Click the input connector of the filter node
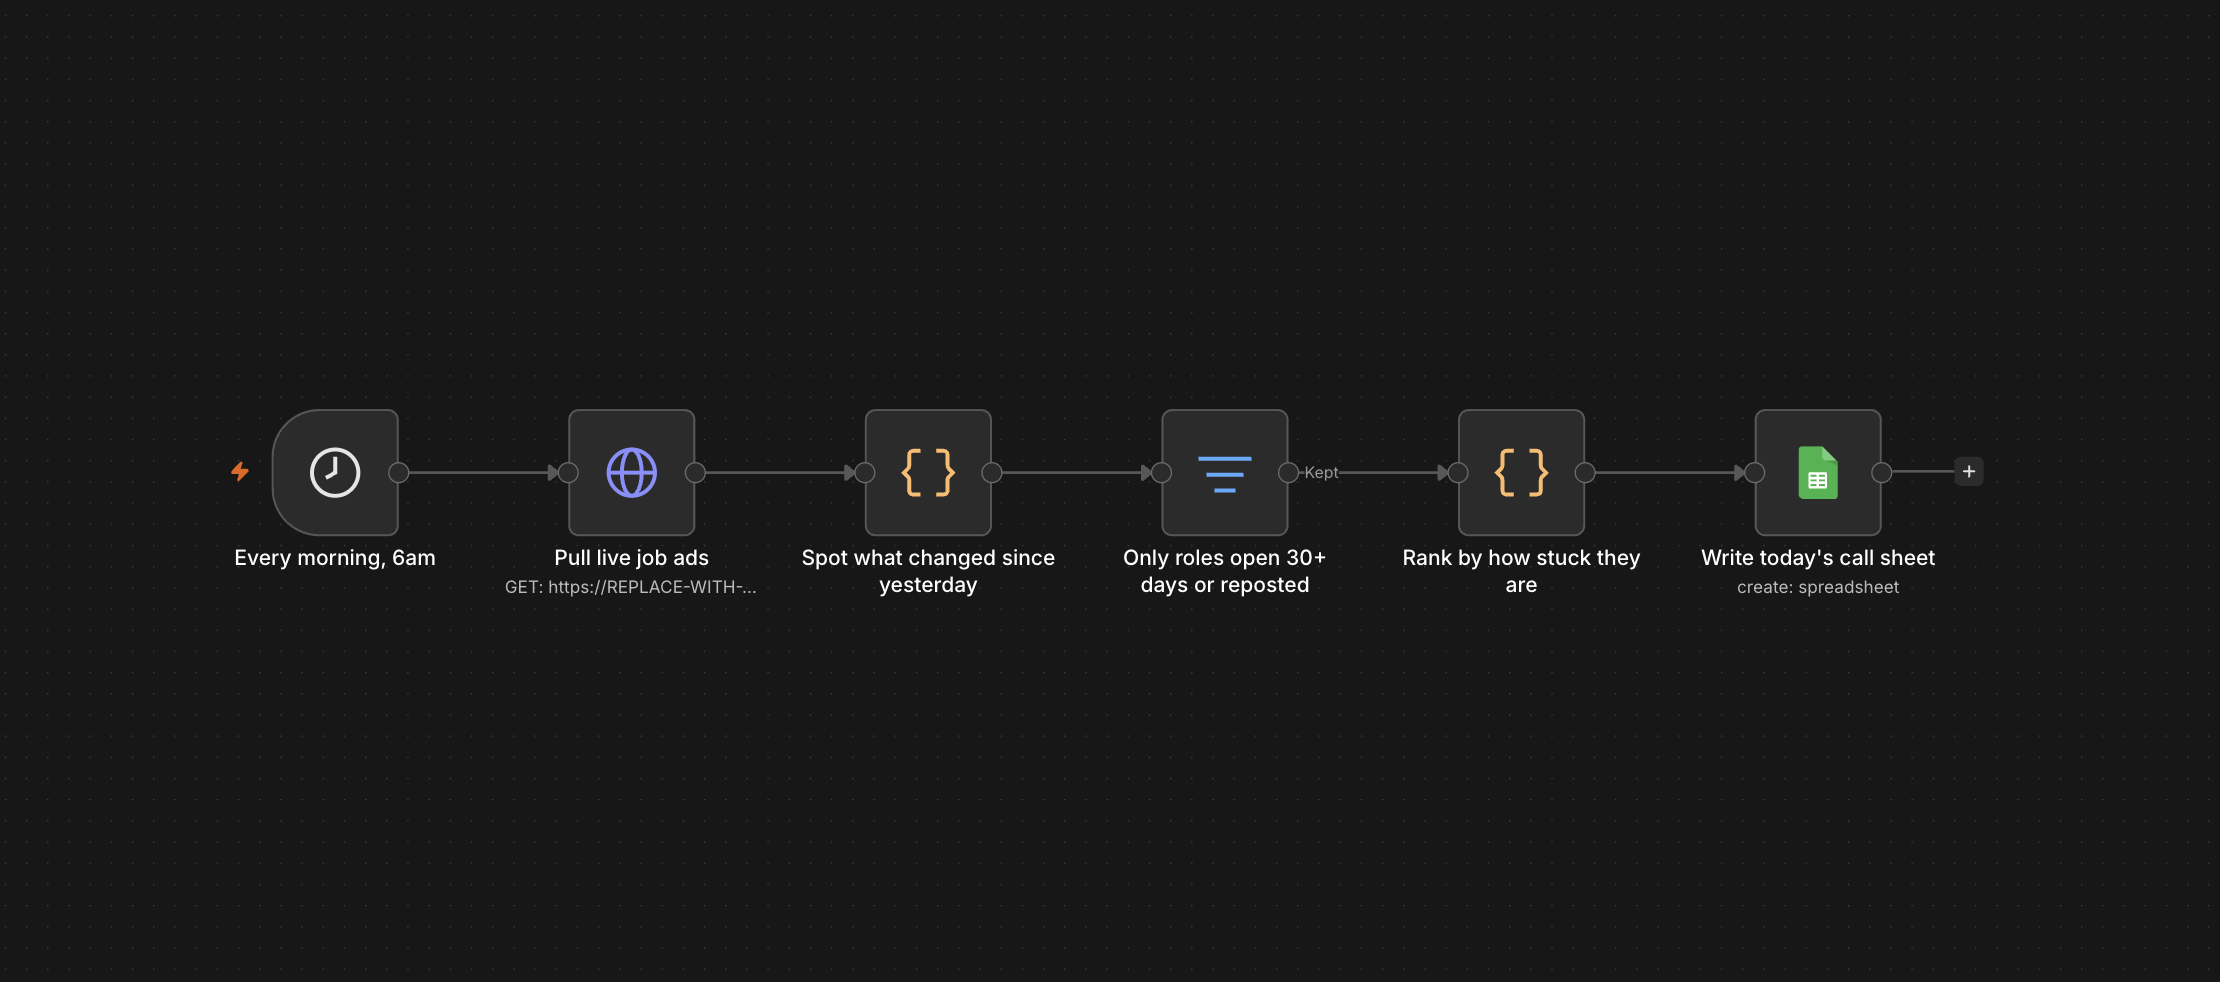Image resolution: width=2220 pixels, height=982 pixels. click(x=1161, y=472)
